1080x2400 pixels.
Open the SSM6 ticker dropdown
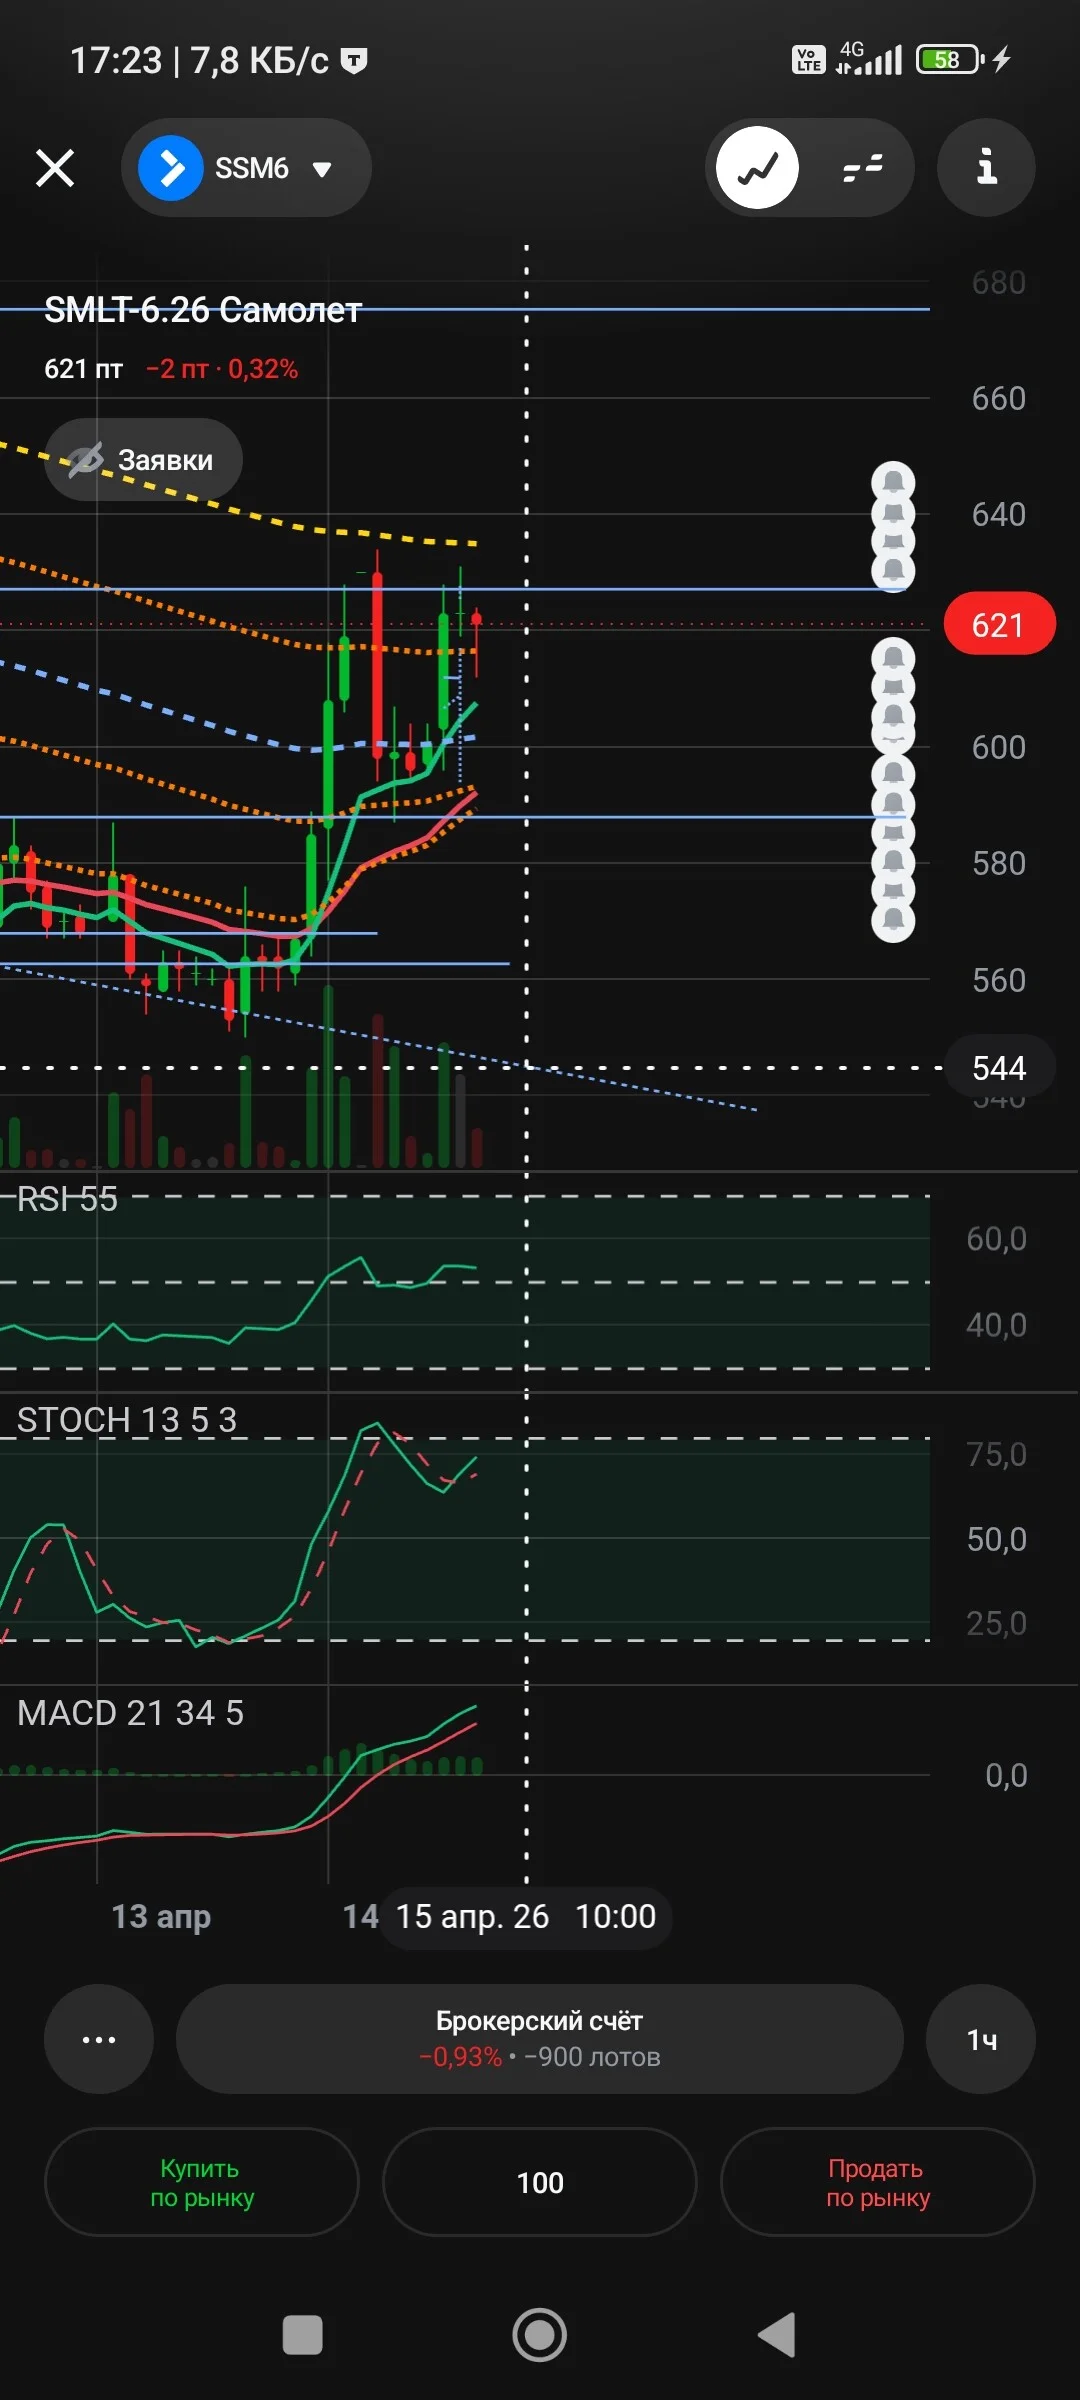coord(246,168)
